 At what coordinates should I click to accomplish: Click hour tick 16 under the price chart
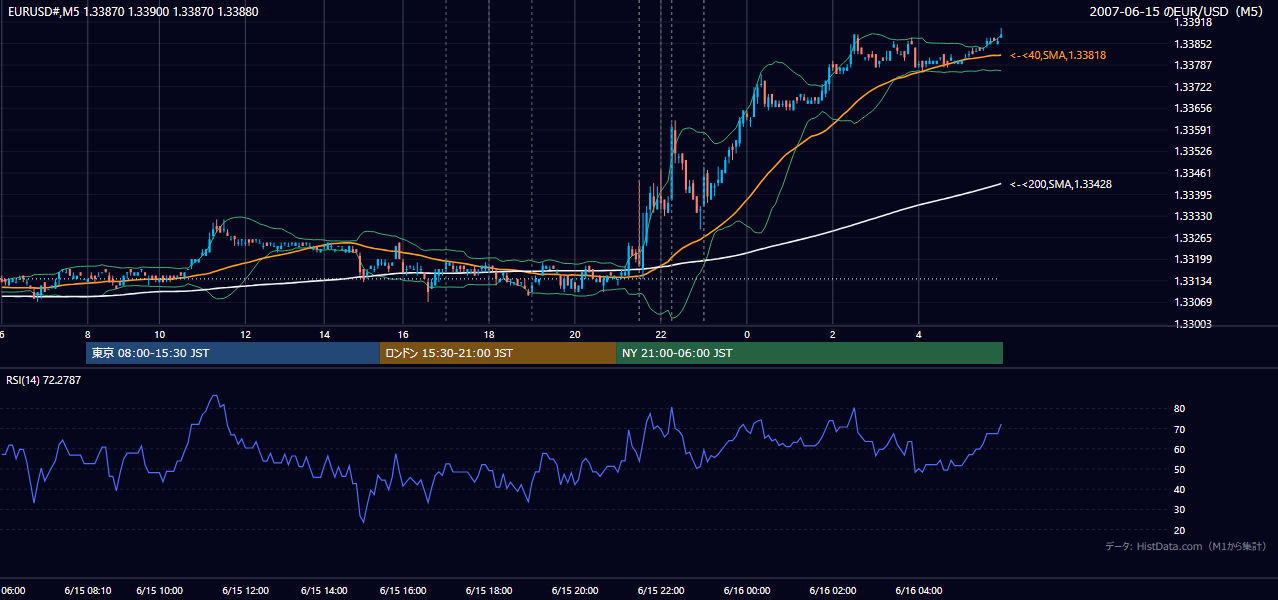coord(403,334)
